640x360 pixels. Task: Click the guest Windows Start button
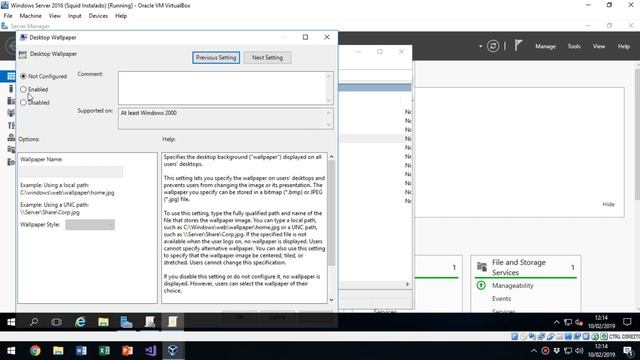coord(11,322)
